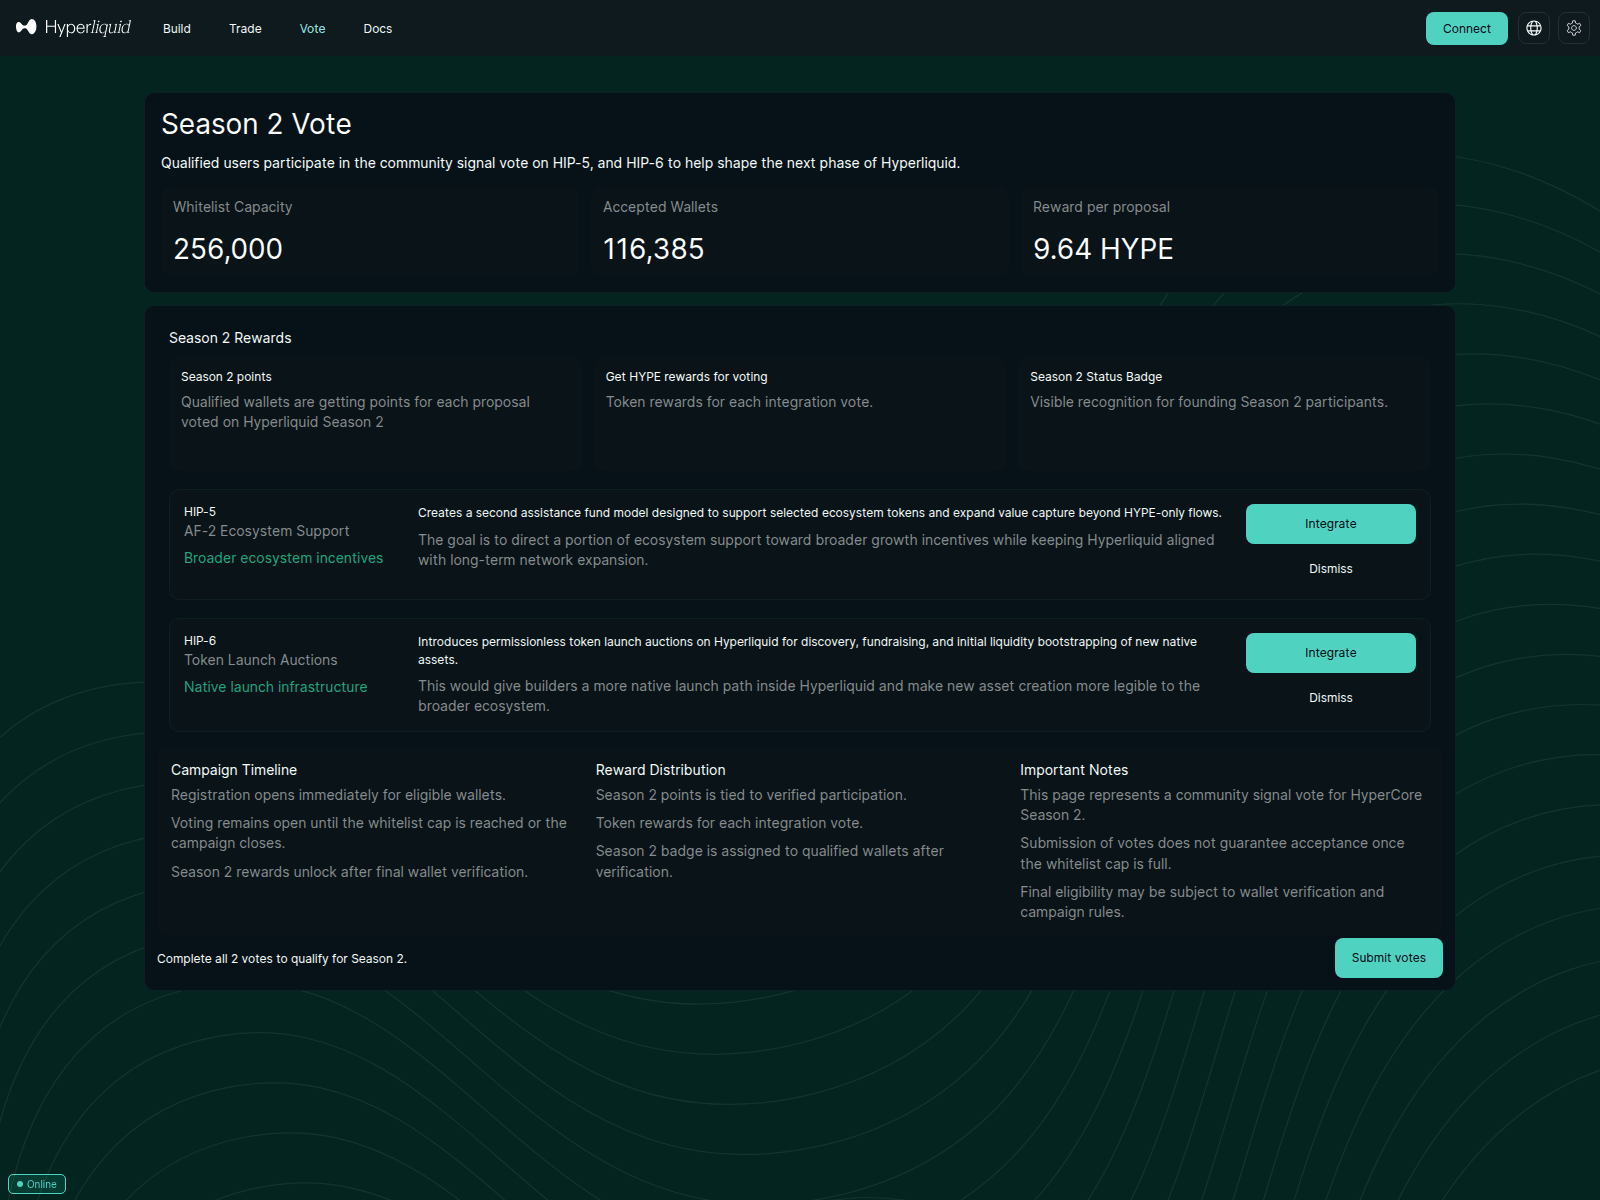Image resolution: width=1600 pixels, height=1200 pixels.
Task: Click the HIP-6 proposal label
Action: 200,641
